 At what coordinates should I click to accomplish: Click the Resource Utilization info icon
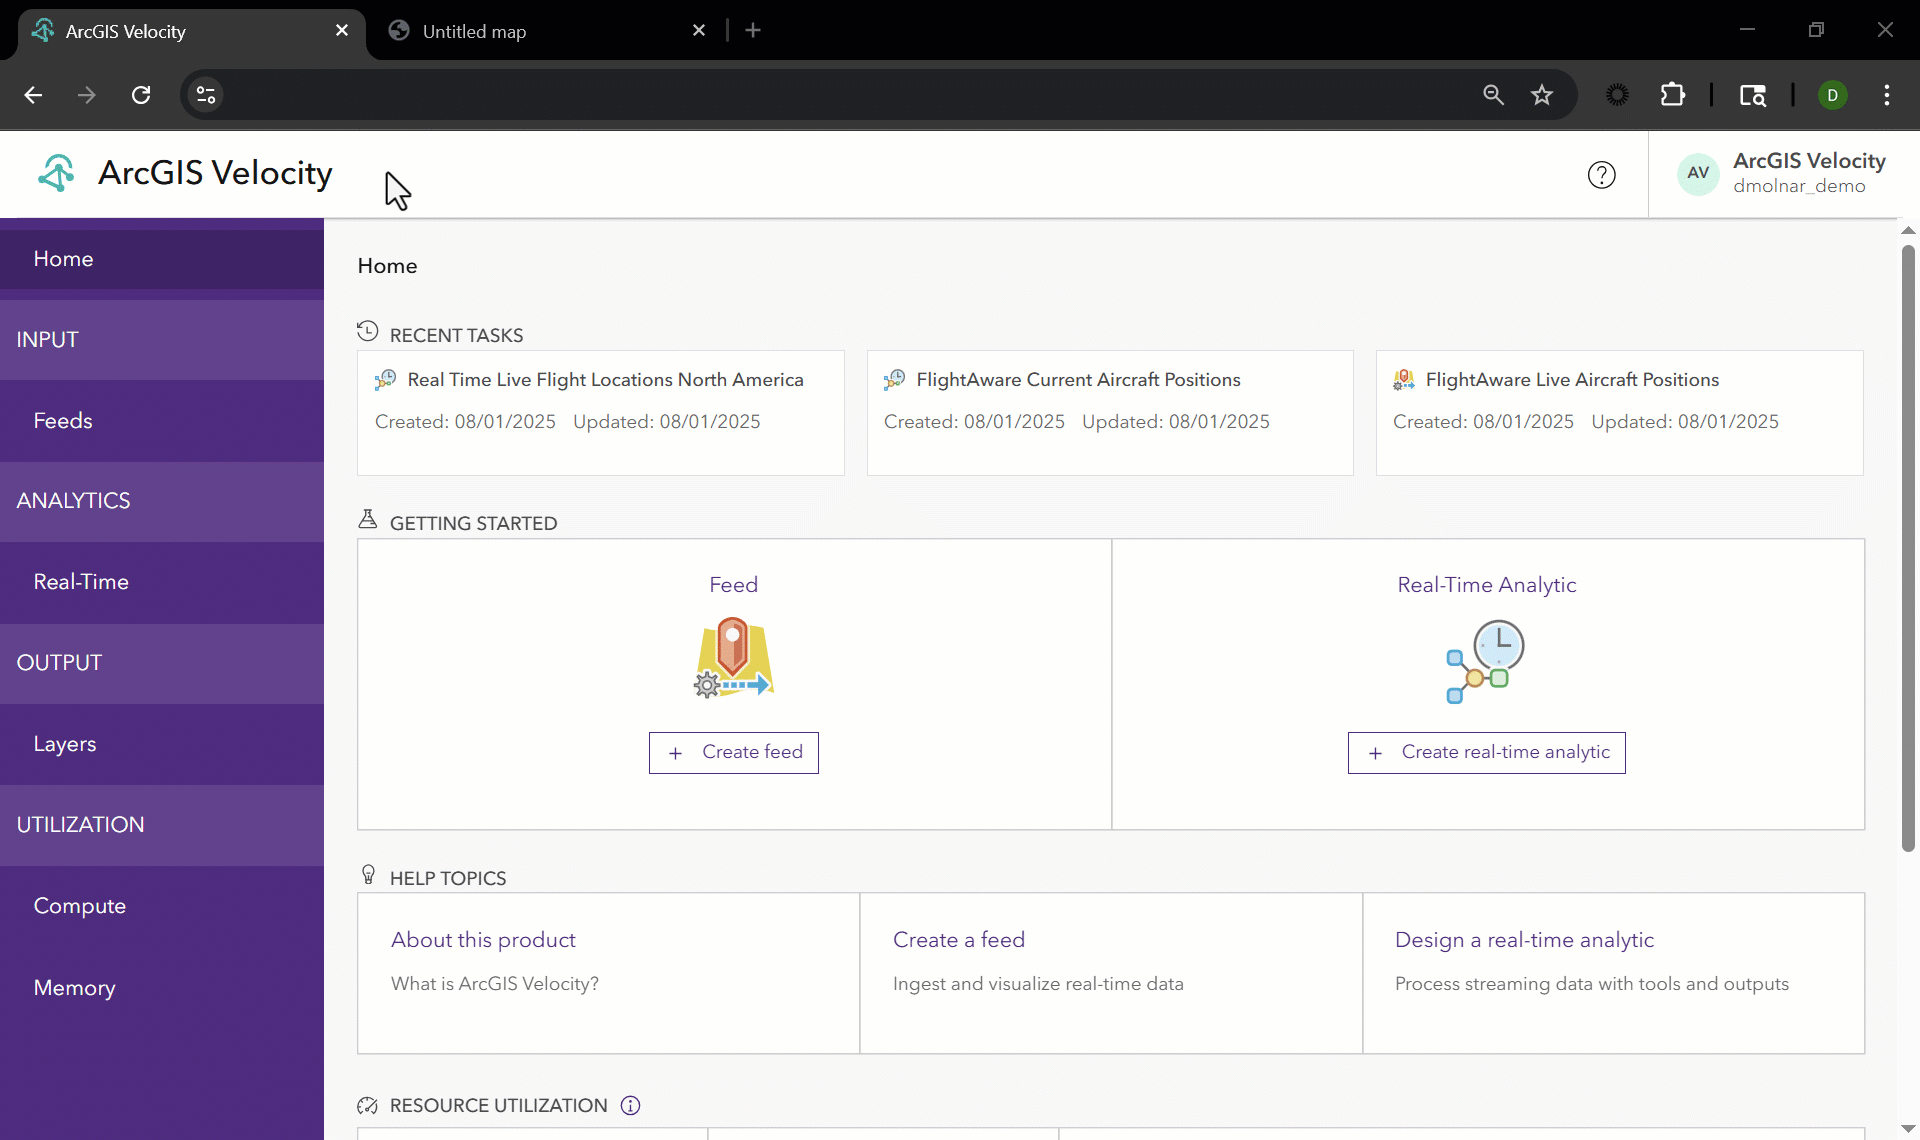[630, 1105]
